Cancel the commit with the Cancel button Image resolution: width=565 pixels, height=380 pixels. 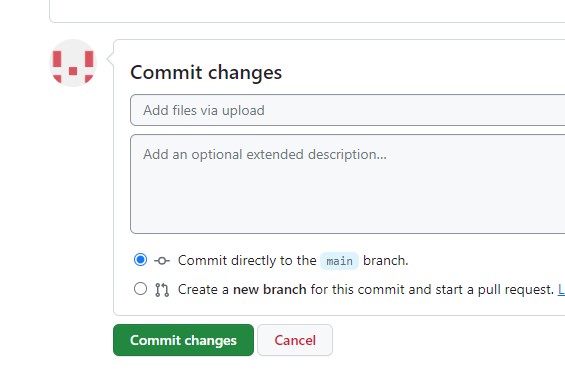point(295,340)
